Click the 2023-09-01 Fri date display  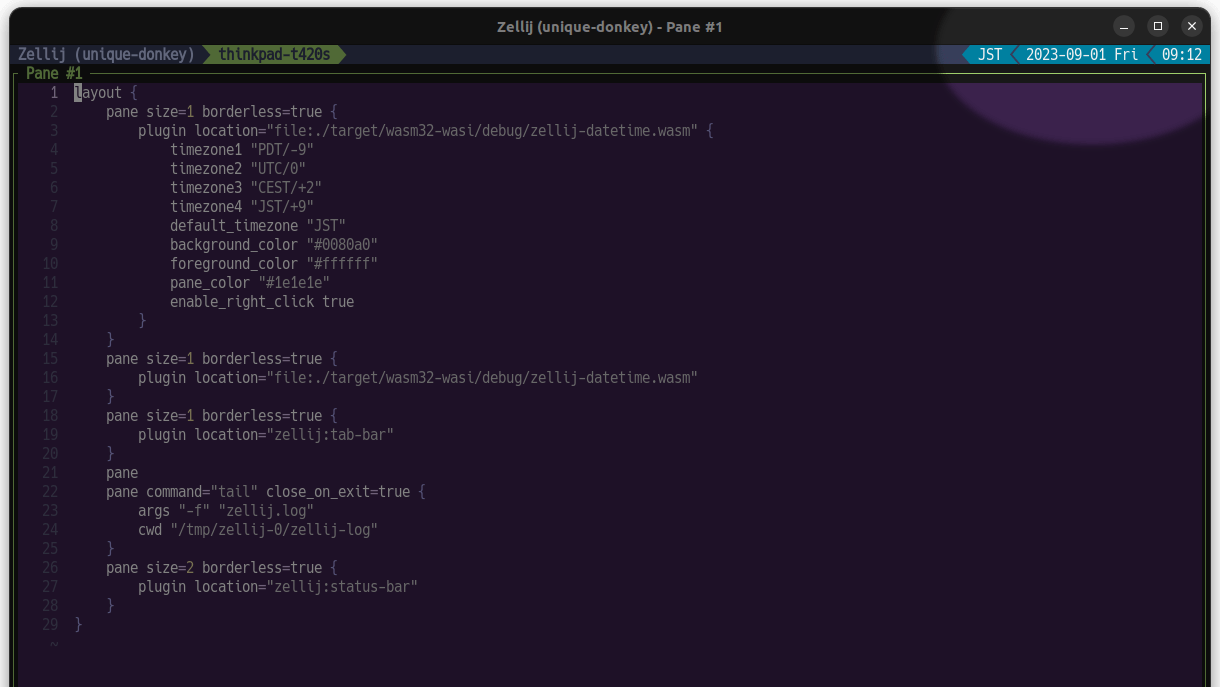click(1081, 55)
